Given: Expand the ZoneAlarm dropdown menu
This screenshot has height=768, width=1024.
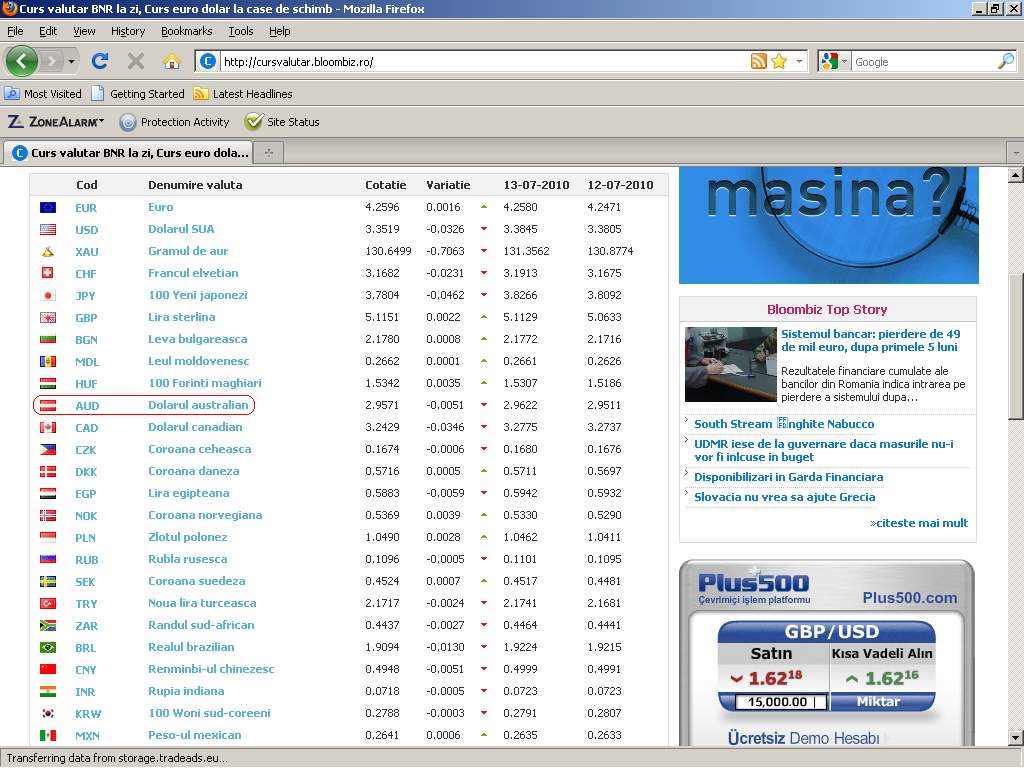Looking at the screenshot, I should click(x=101, y=122).
